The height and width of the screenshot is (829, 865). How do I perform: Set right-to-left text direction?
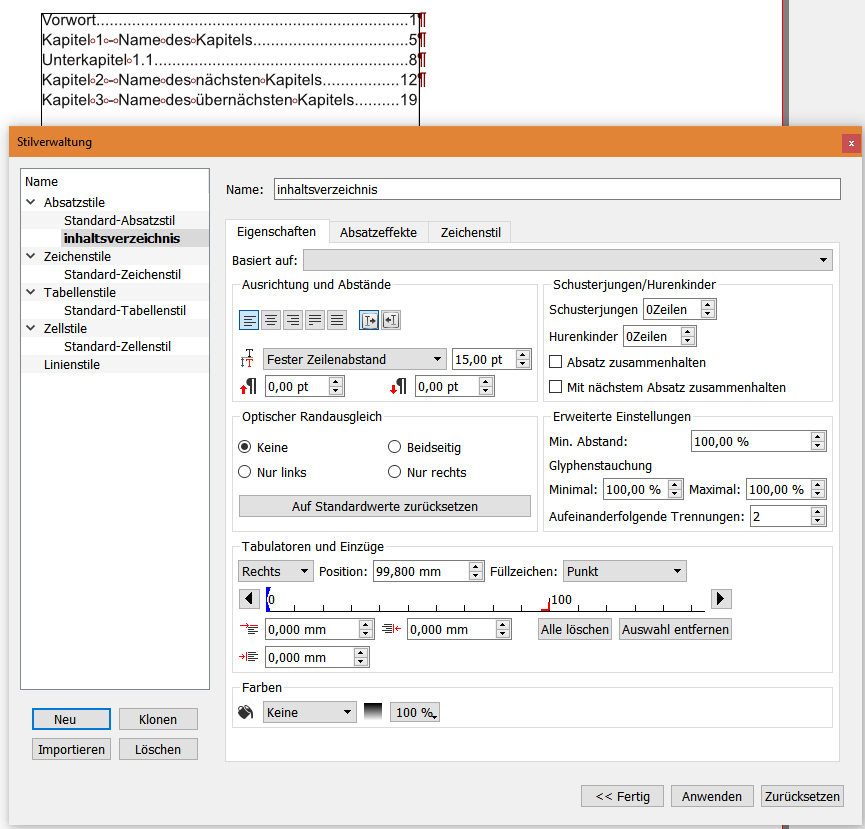[x=390, y=320]
